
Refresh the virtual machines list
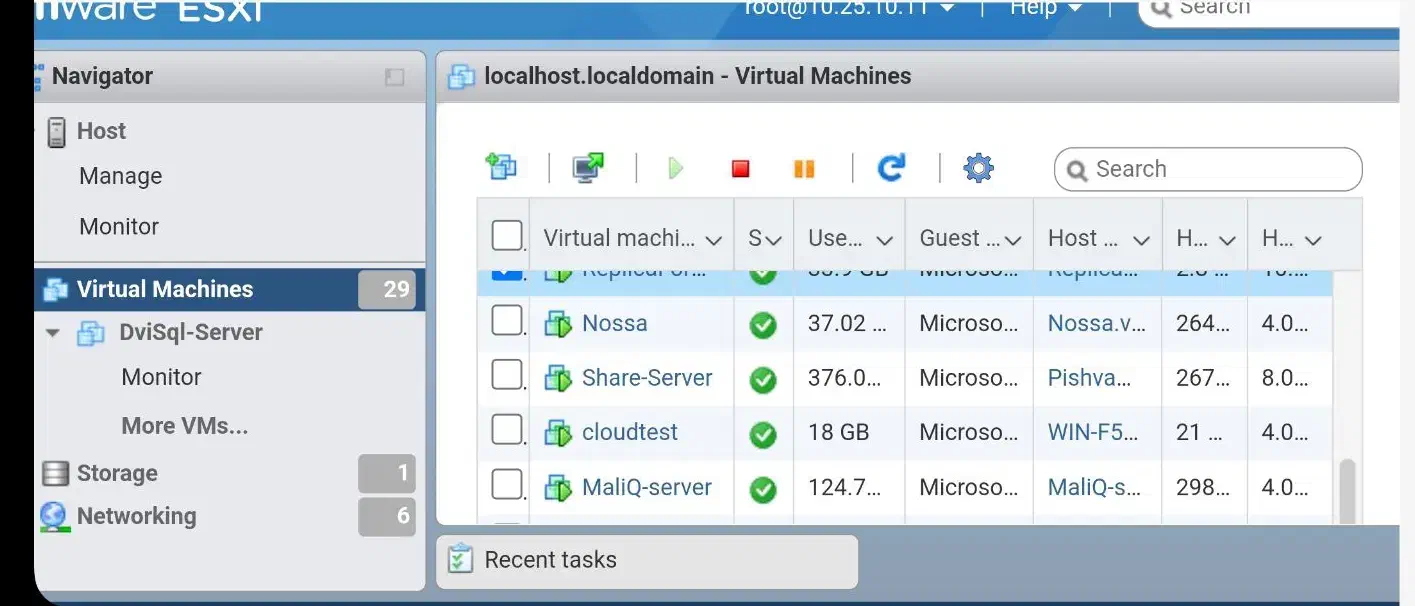pyautogui.click(x=891, y=167)
